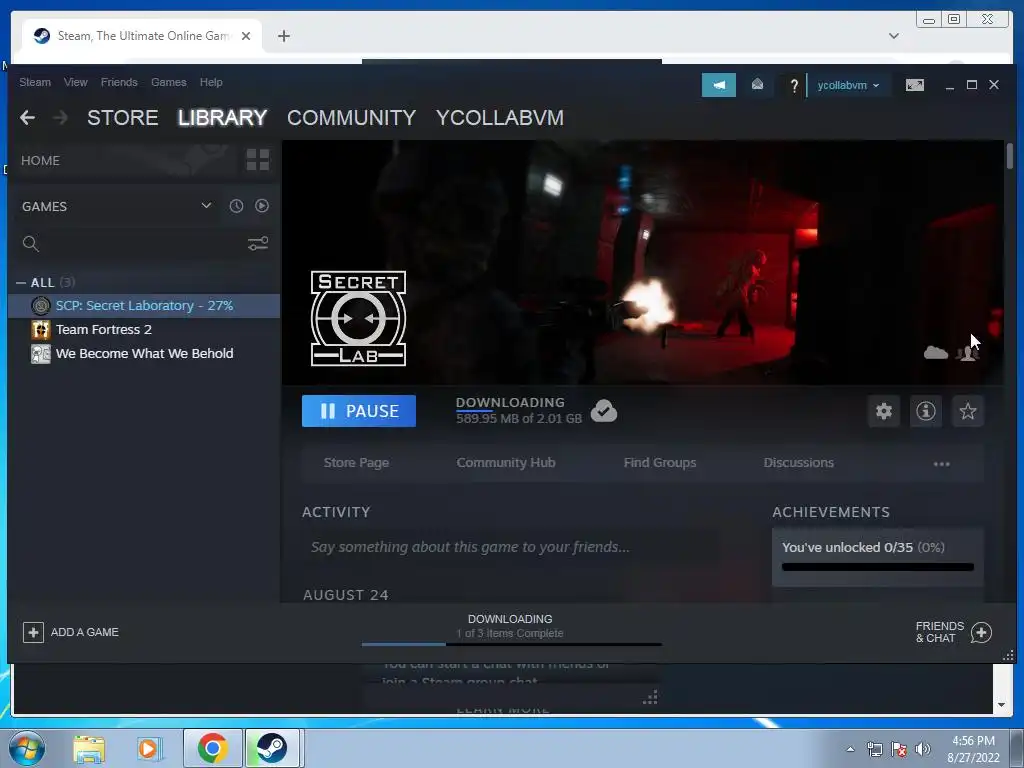This screenshot has width=1024, height=768.
Task: Click the achievements progress bar
Action: click(878, 567)
